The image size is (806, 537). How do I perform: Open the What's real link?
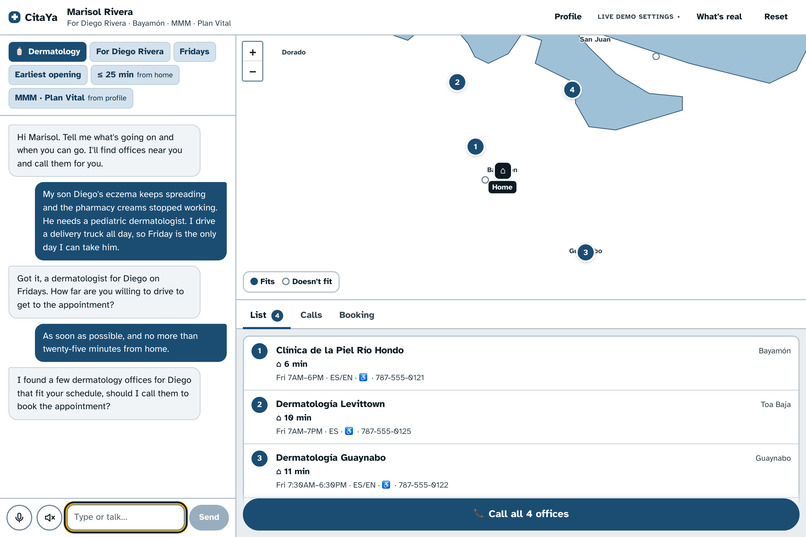coord(719,16)
